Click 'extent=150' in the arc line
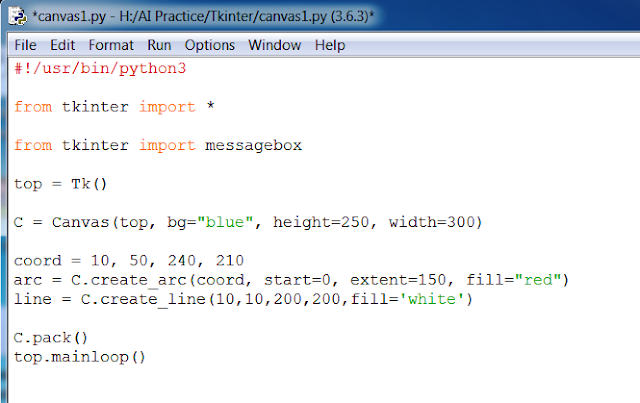 click(398, 280)
